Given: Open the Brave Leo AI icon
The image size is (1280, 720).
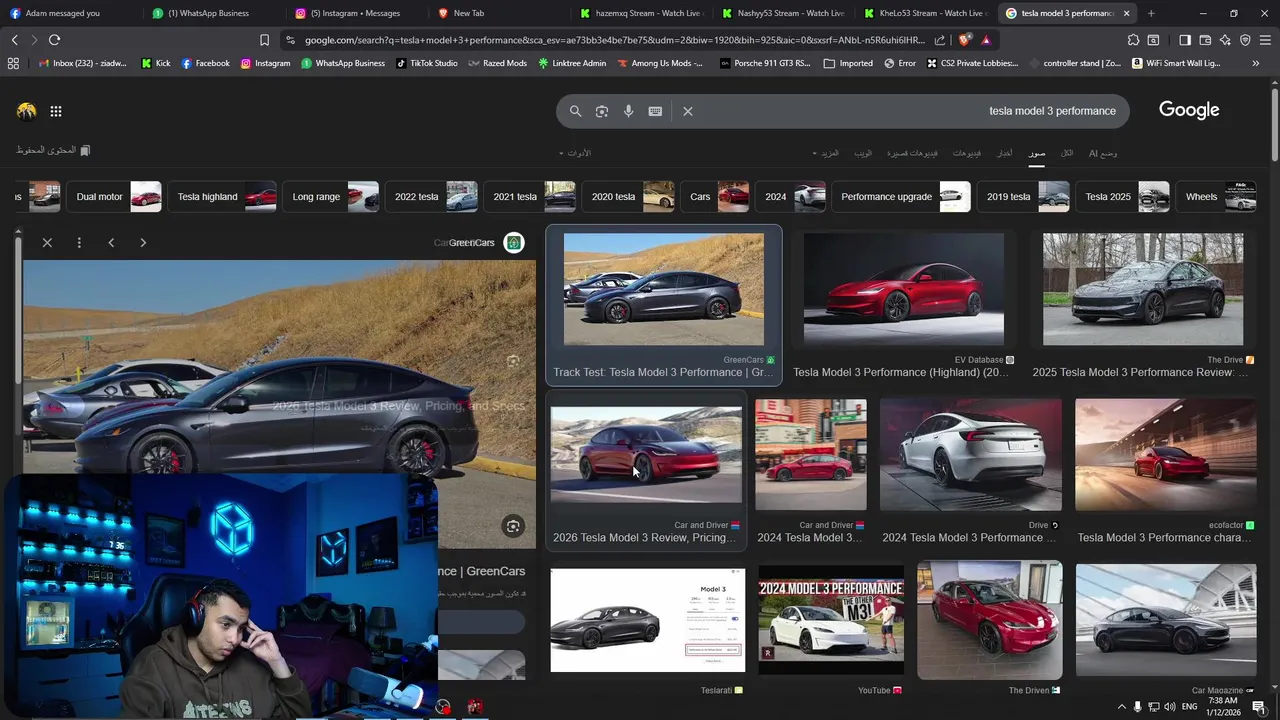Looking at the screenshot, I should pos(1225,40).
